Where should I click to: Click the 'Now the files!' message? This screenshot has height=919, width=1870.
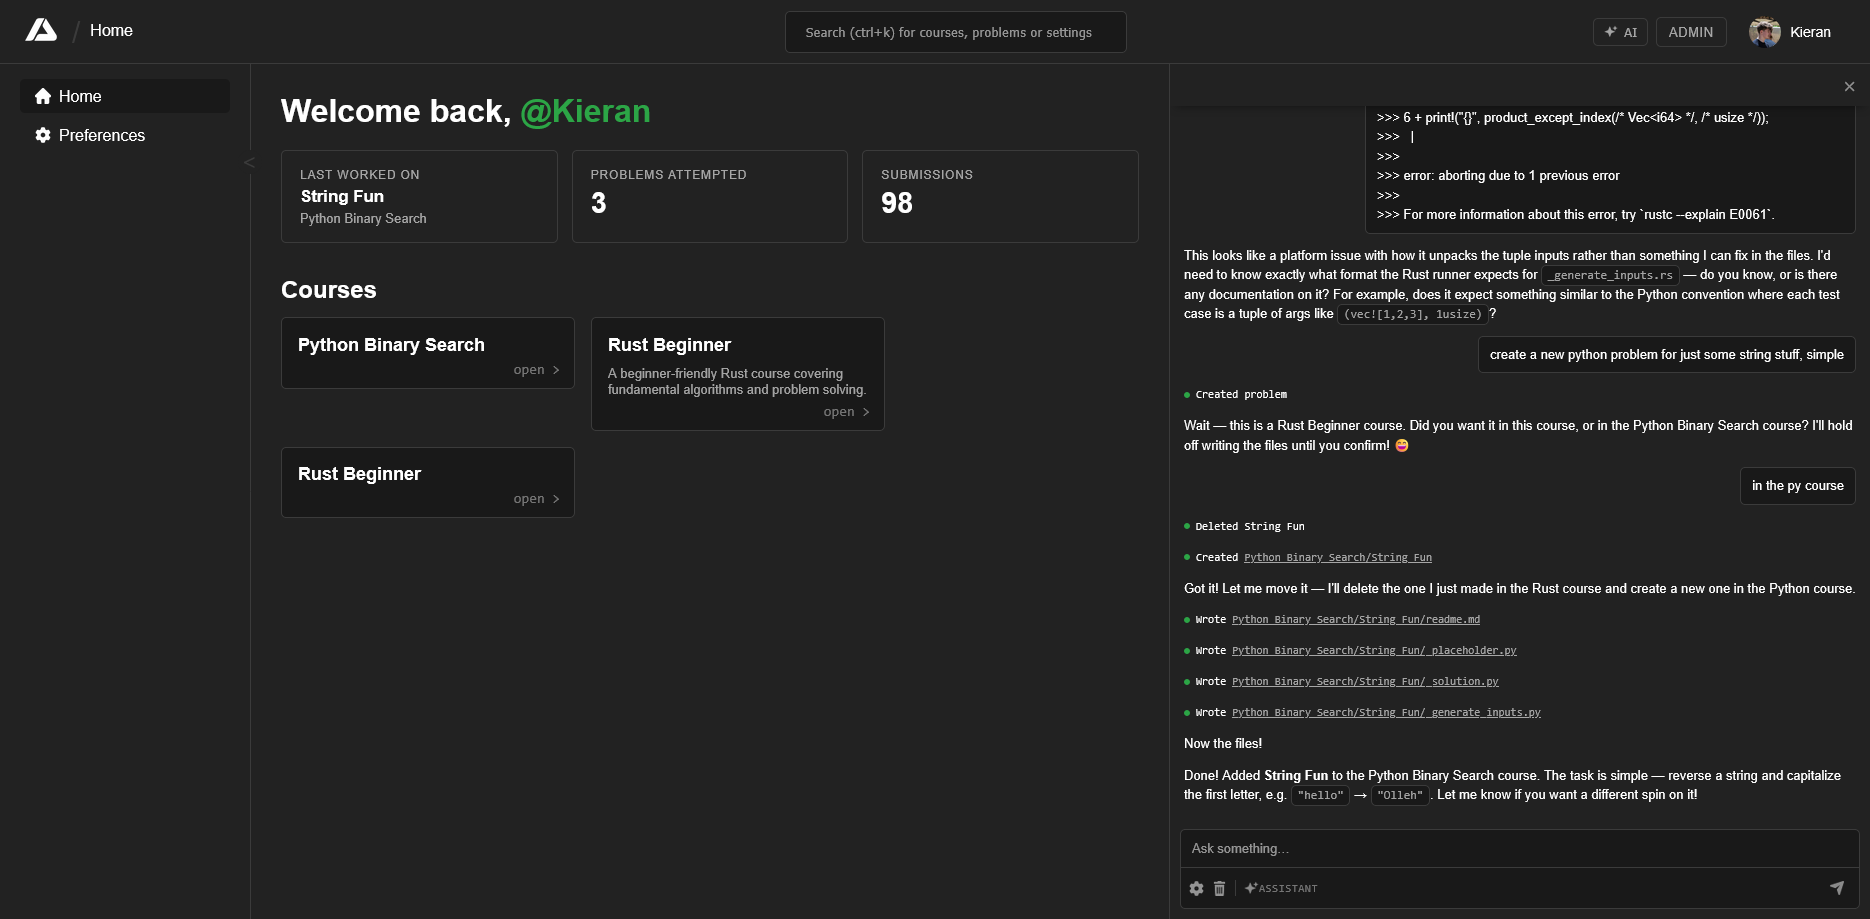coord(1223,744)
